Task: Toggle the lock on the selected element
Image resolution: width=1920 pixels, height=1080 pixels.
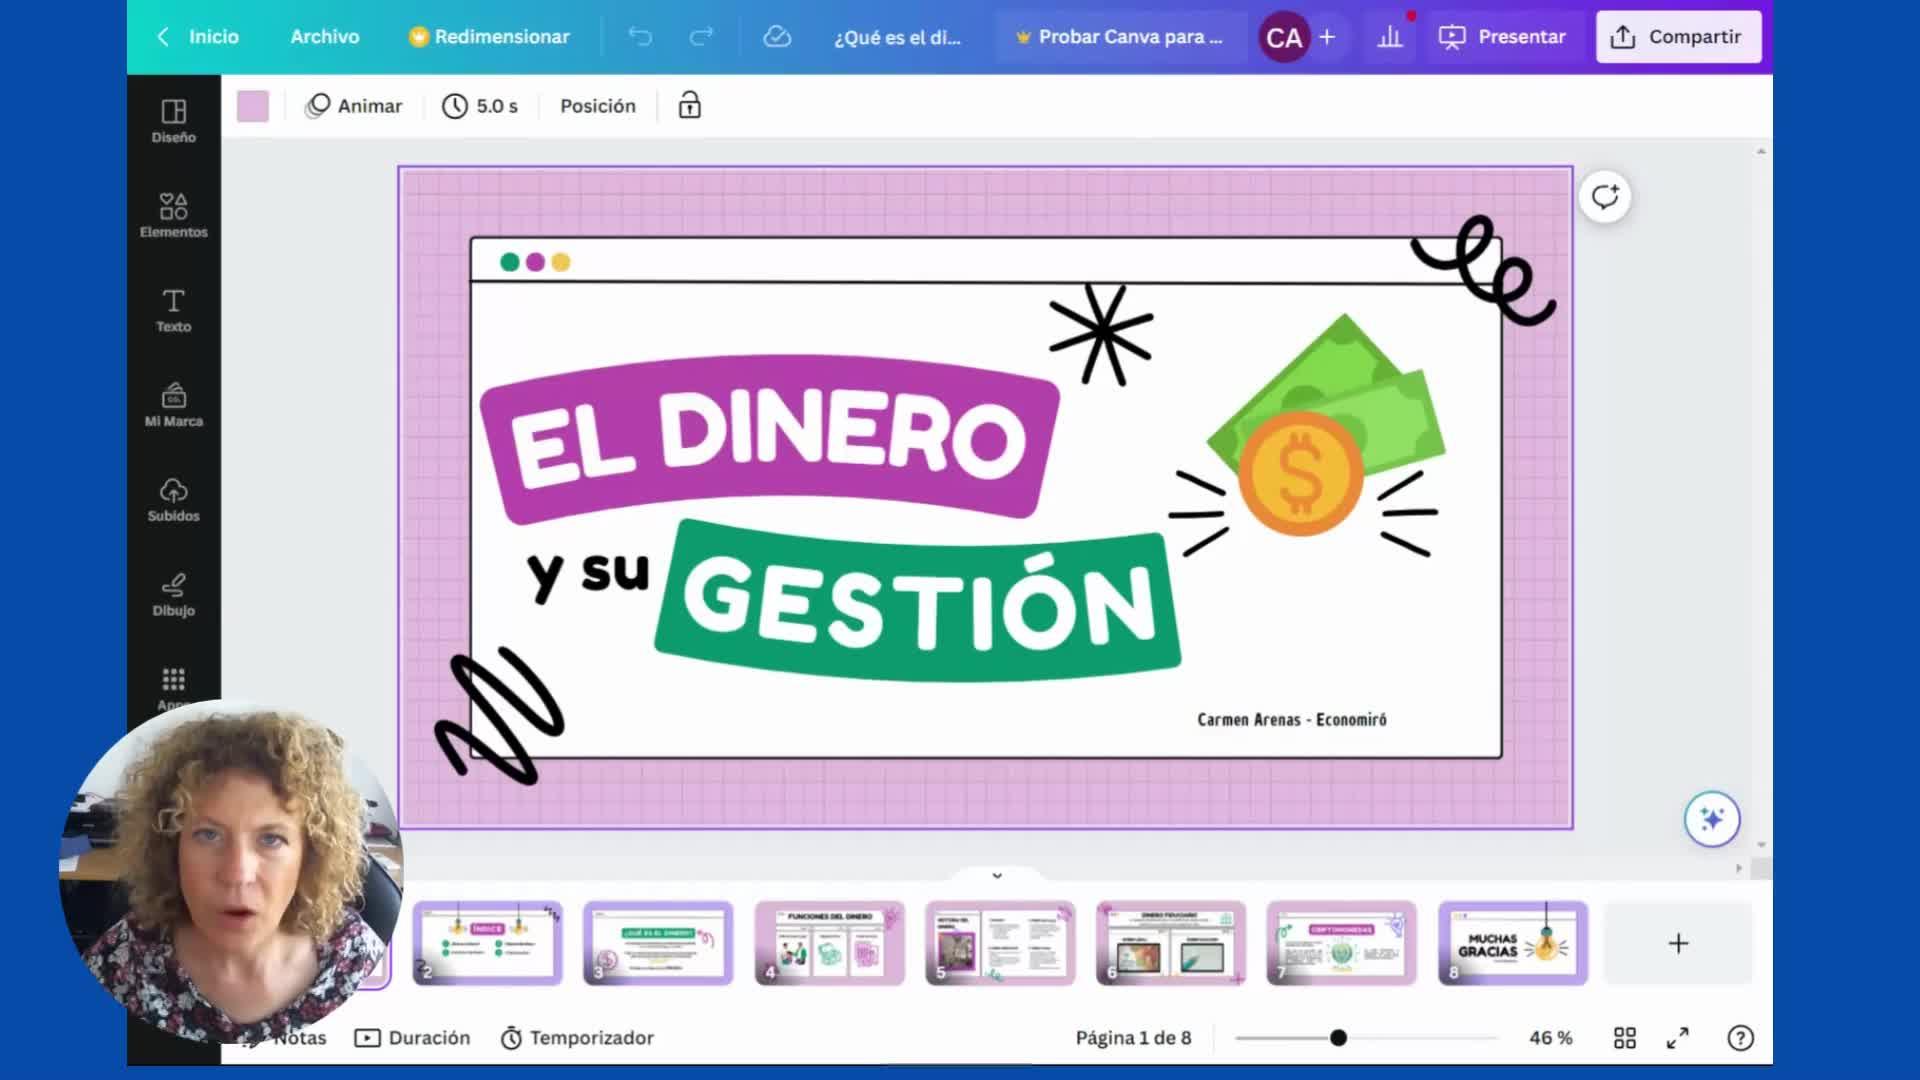Action: pos(689,106)
